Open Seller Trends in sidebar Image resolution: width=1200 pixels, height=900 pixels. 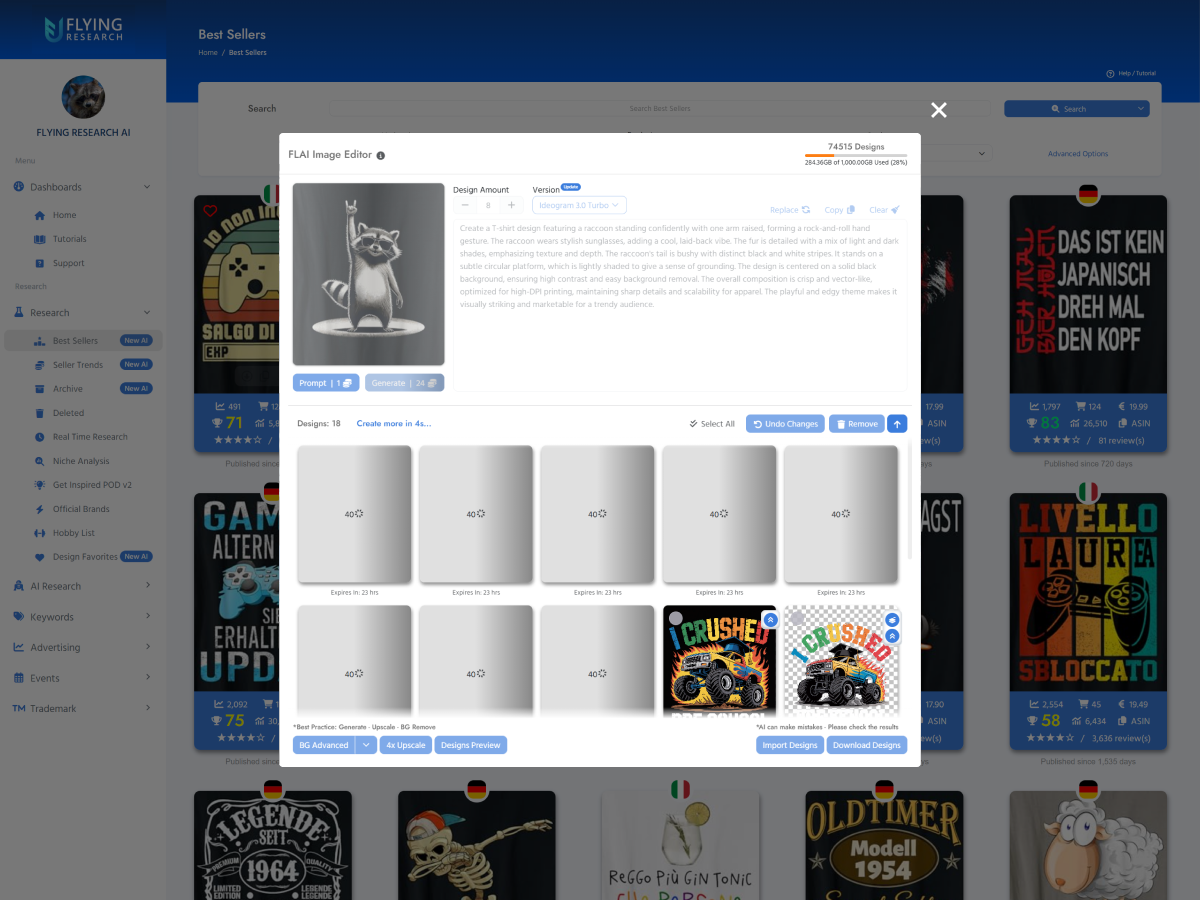83,365
